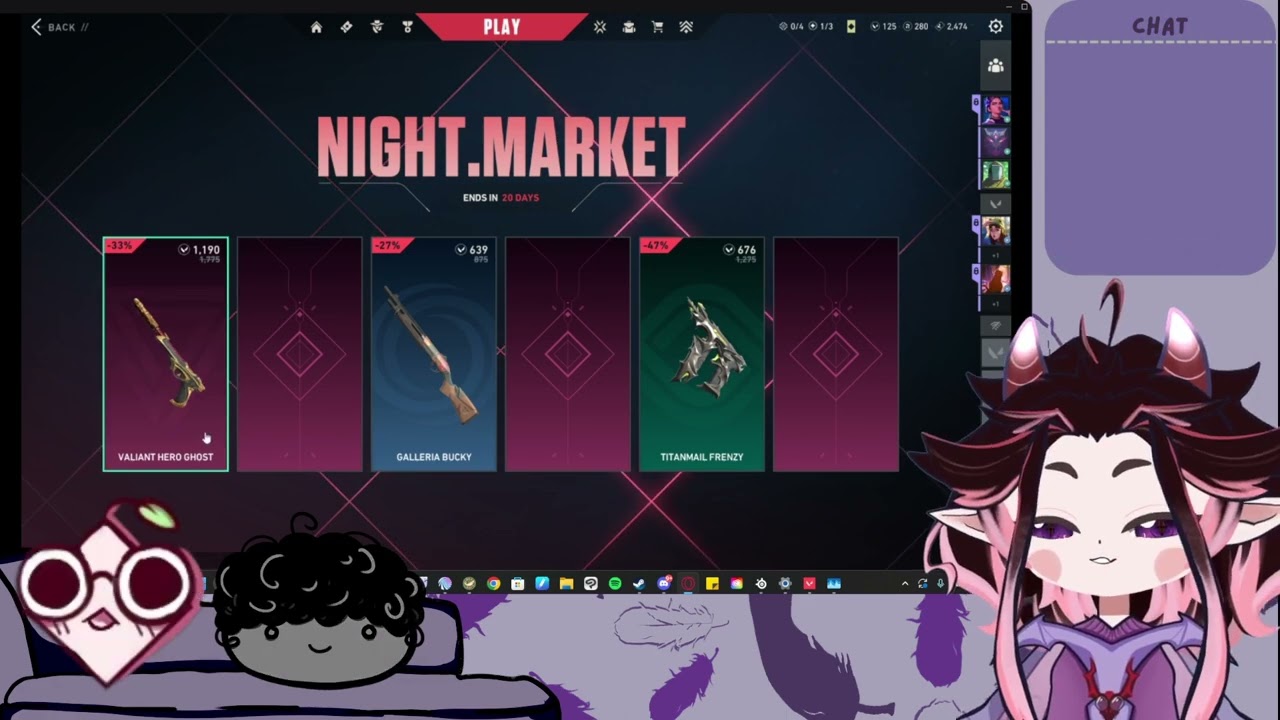1280x720 pixels.
Task: Select the red-toned friend avatar in sidebar
Action: point(995,279)
